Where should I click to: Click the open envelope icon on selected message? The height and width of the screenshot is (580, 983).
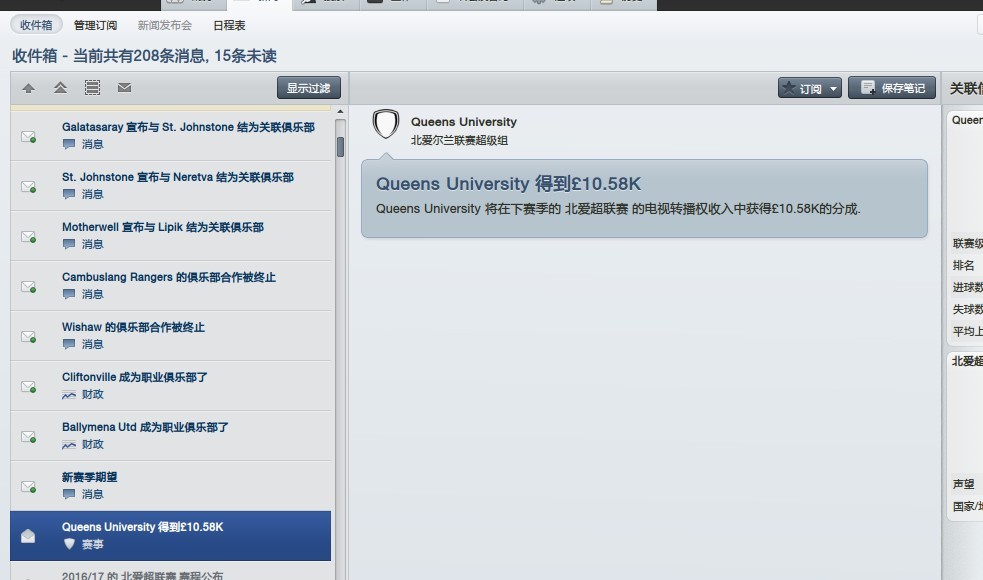click(28, 536)
